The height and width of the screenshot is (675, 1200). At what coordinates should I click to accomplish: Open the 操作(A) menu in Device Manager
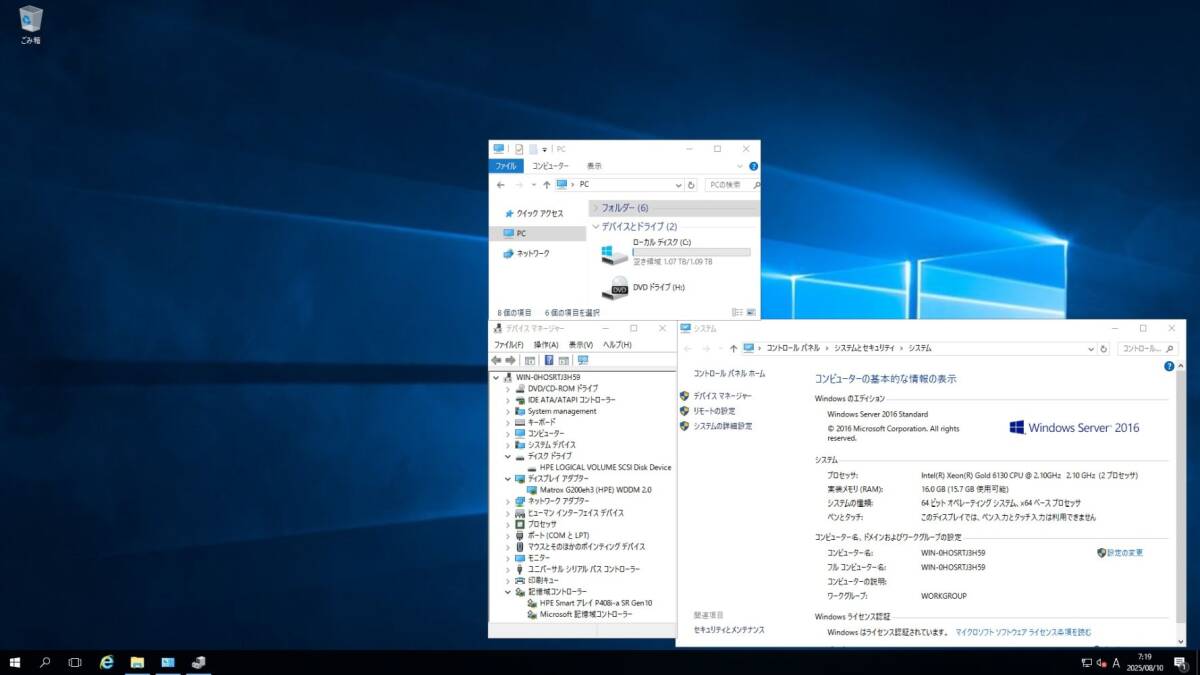(x=546, y=345)
